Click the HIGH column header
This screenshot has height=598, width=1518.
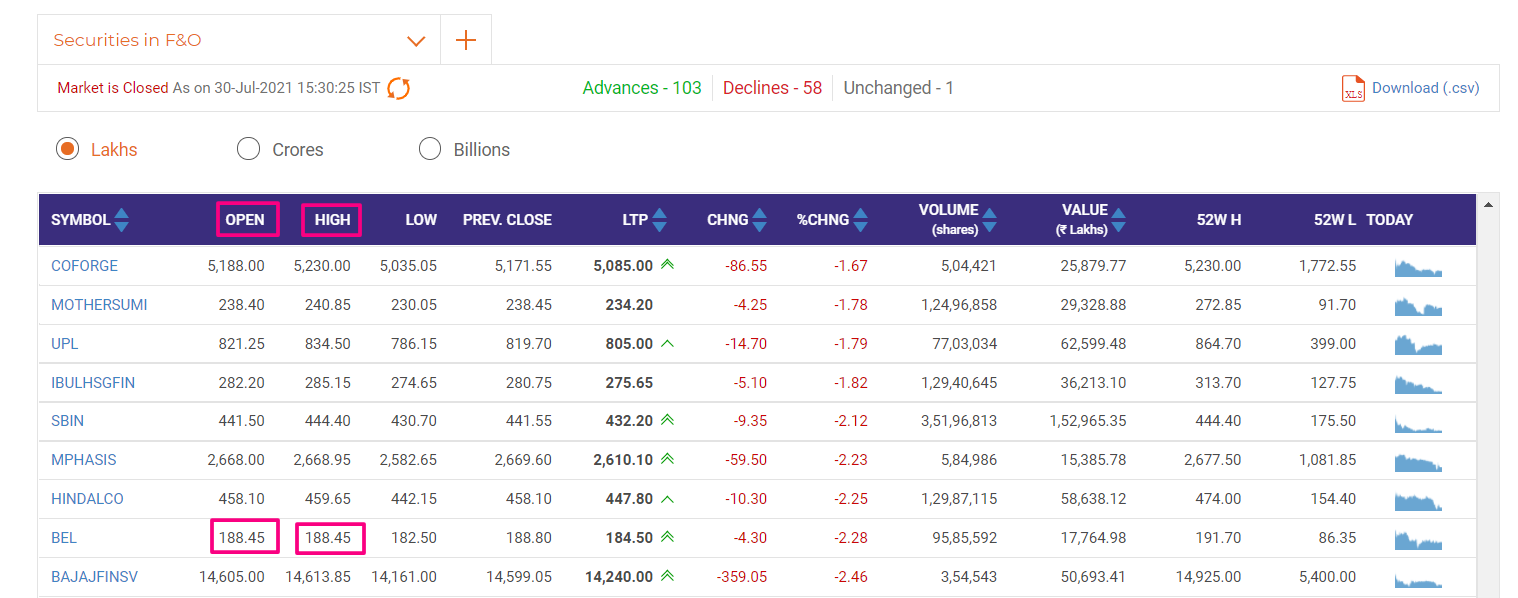(332, 220)
